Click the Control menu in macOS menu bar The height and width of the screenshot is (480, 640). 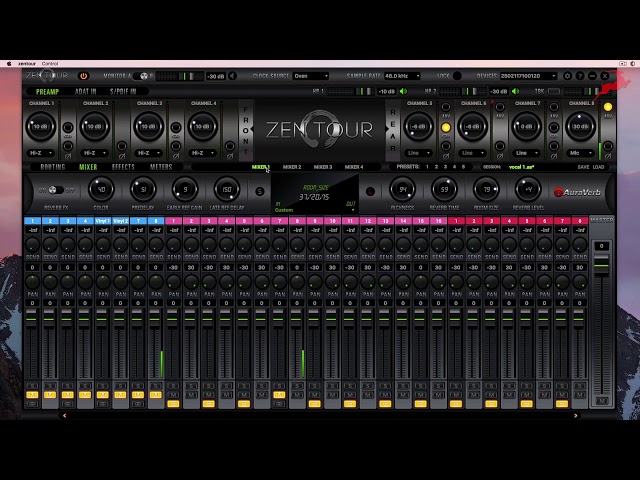tap(50, 64)
